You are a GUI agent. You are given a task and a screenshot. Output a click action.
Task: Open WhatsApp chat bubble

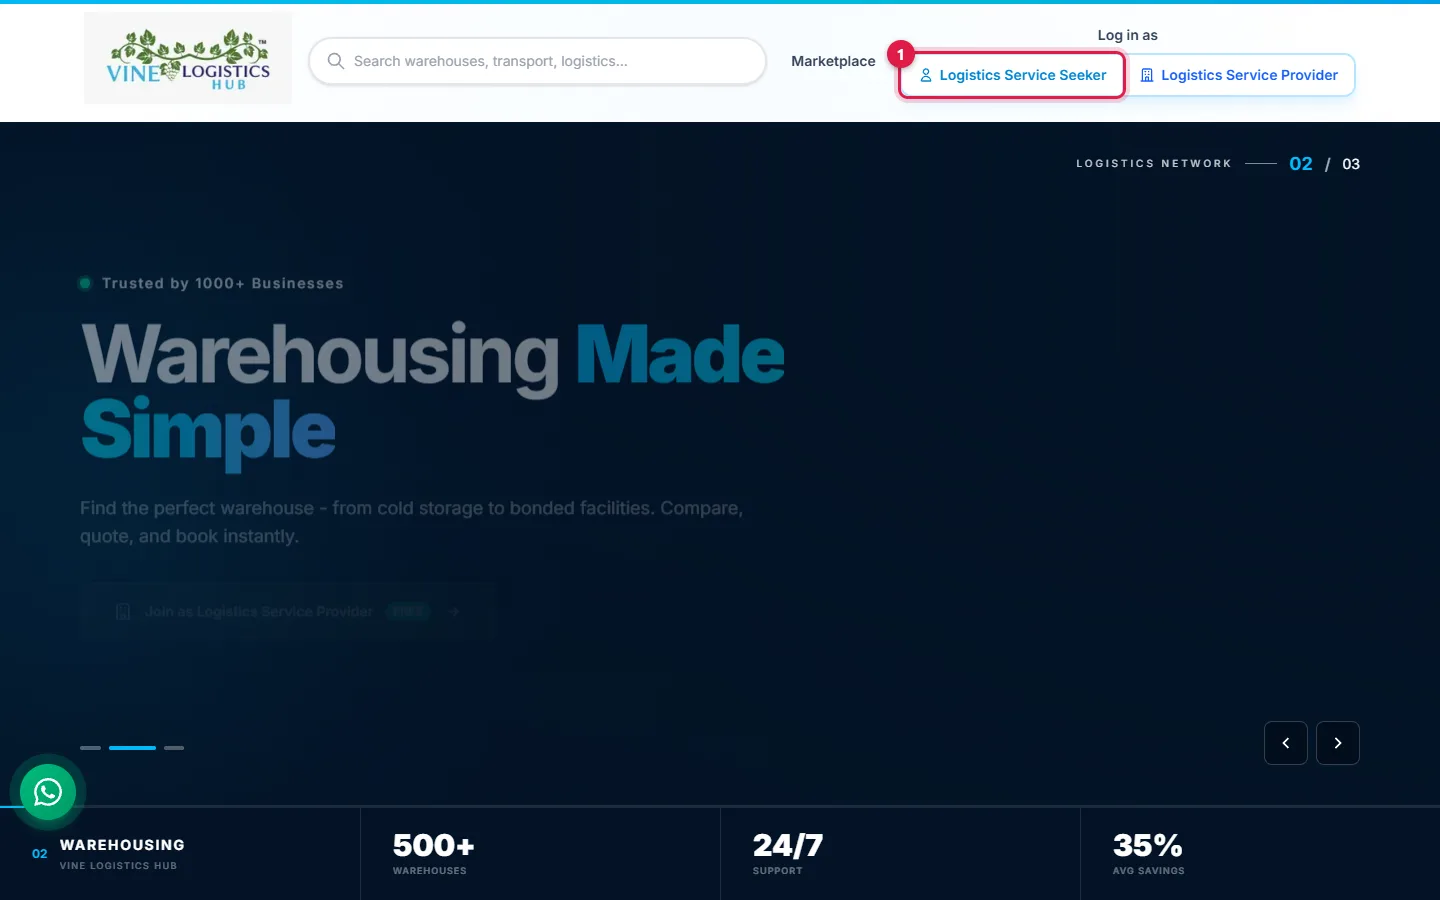[48, 792]
